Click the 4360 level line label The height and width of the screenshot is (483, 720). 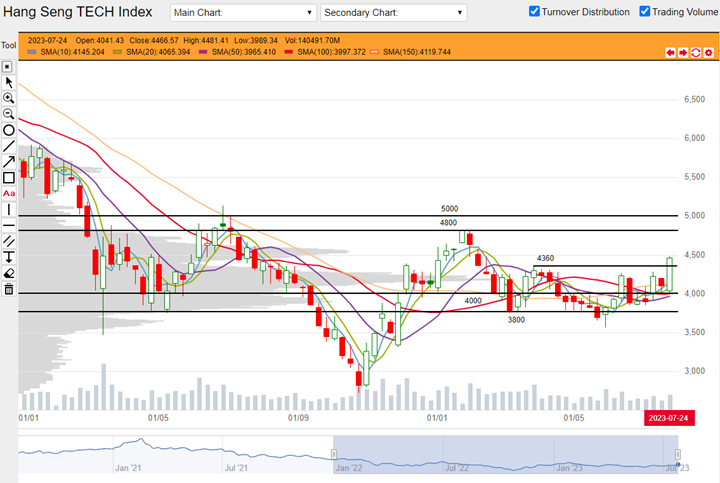[x=546, y=258]
